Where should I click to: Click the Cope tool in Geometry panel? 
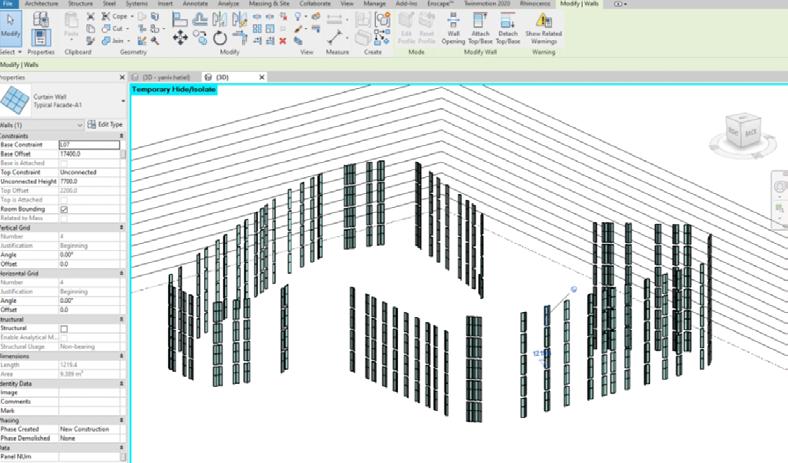pyautogui.click(x=115, y=17)
